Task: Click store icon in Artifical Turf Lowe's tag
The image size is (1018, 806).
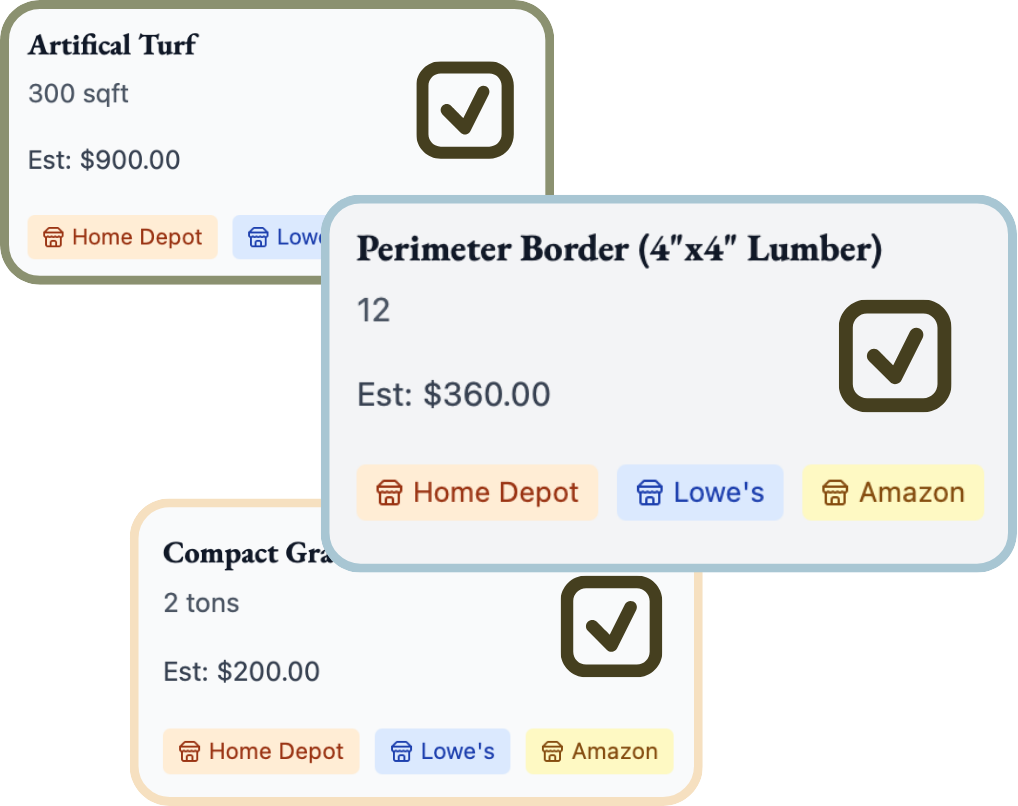Action: (x=259, y=237)
